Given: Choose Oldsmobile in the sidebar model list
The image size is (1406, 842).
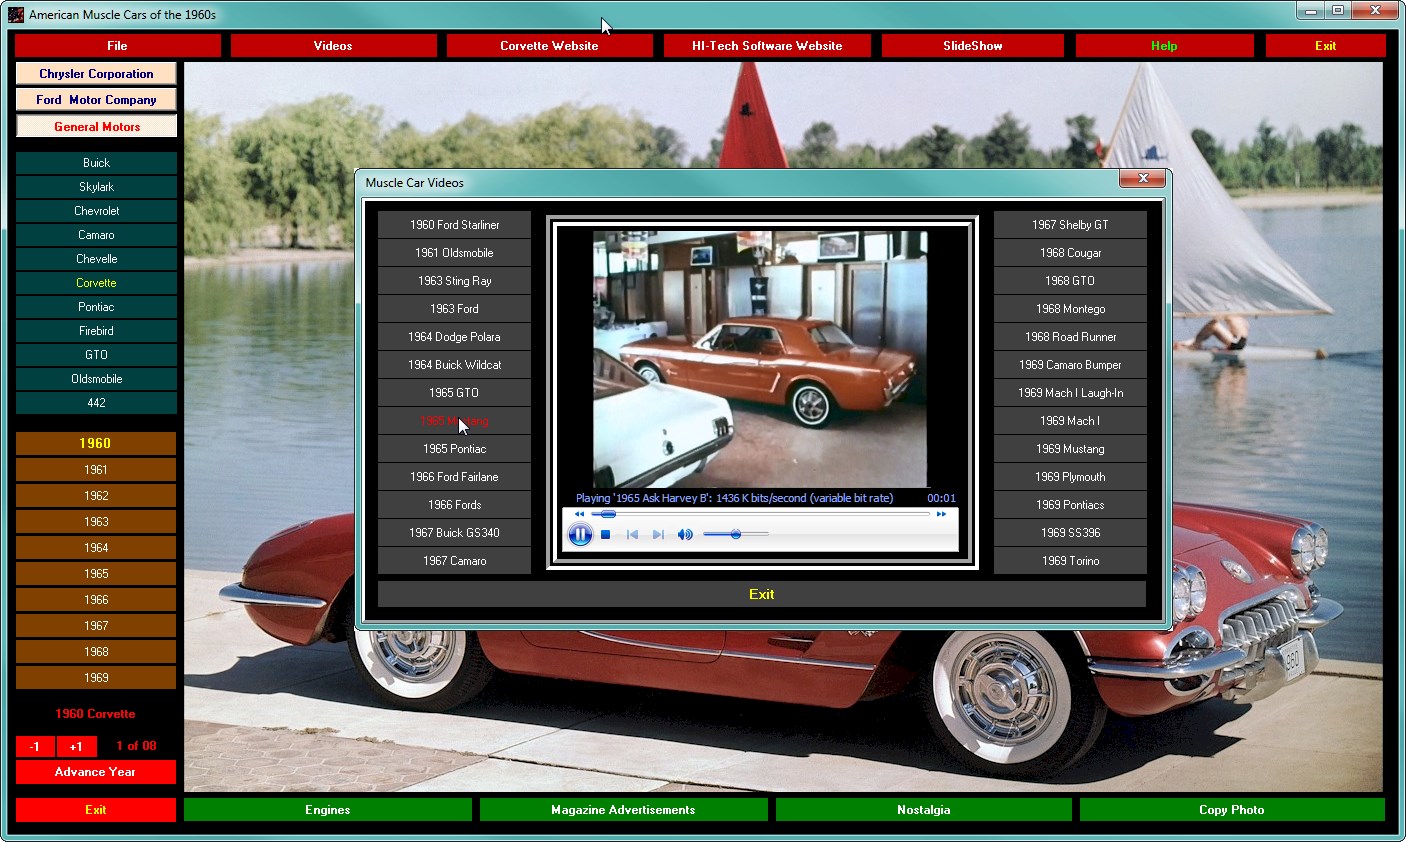Looking at the screenshot, I should pyautogui.click(x=96, y=379).
